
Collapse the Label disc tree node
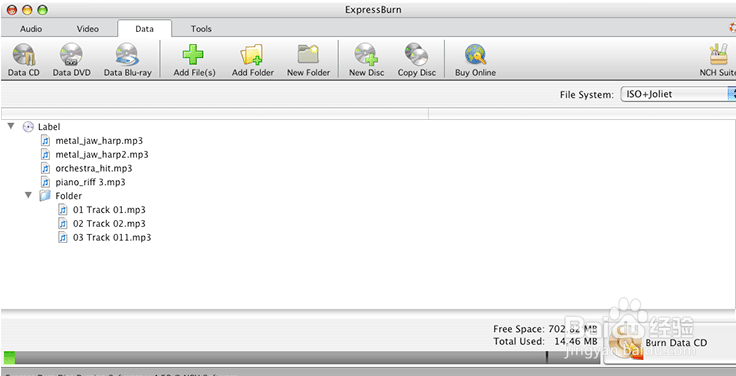[11, 126]
